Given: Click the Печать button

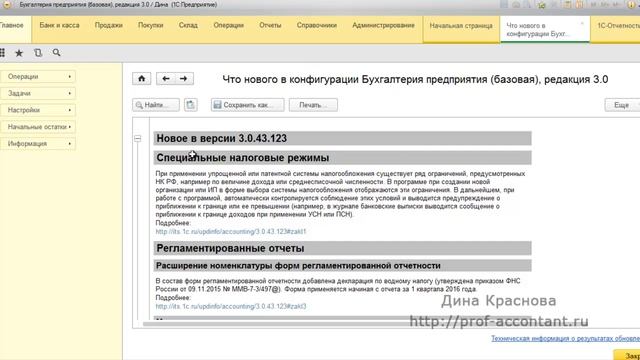Looking at the screenshot, I should click(x=313, y=105).
